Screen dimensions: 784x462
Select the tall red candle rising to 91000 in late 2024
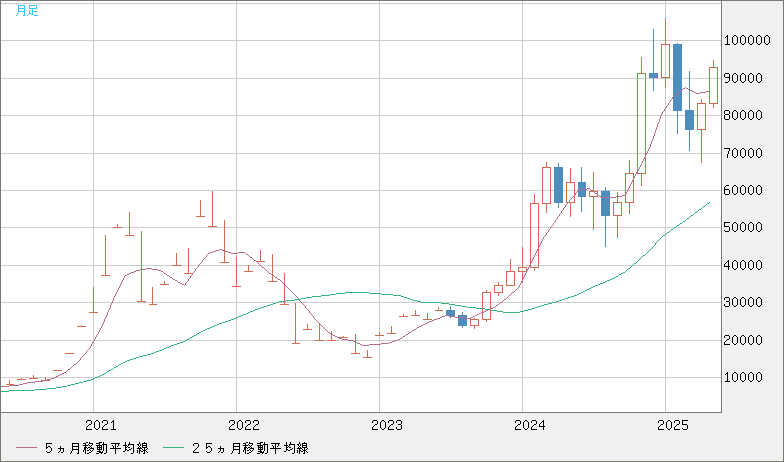coord(642,123)
